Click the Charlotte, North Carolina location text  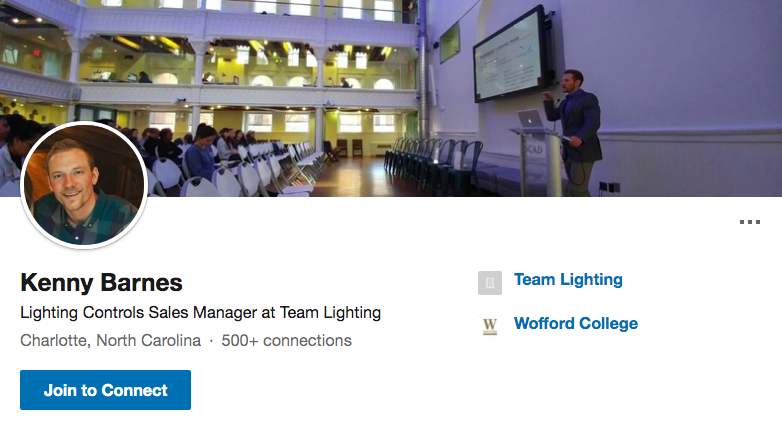[110, 340]
